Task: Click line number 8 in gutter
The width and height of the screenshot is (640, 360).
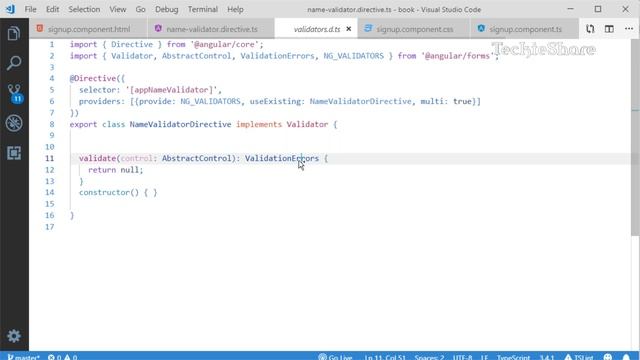Action: [x=51, y=124]
